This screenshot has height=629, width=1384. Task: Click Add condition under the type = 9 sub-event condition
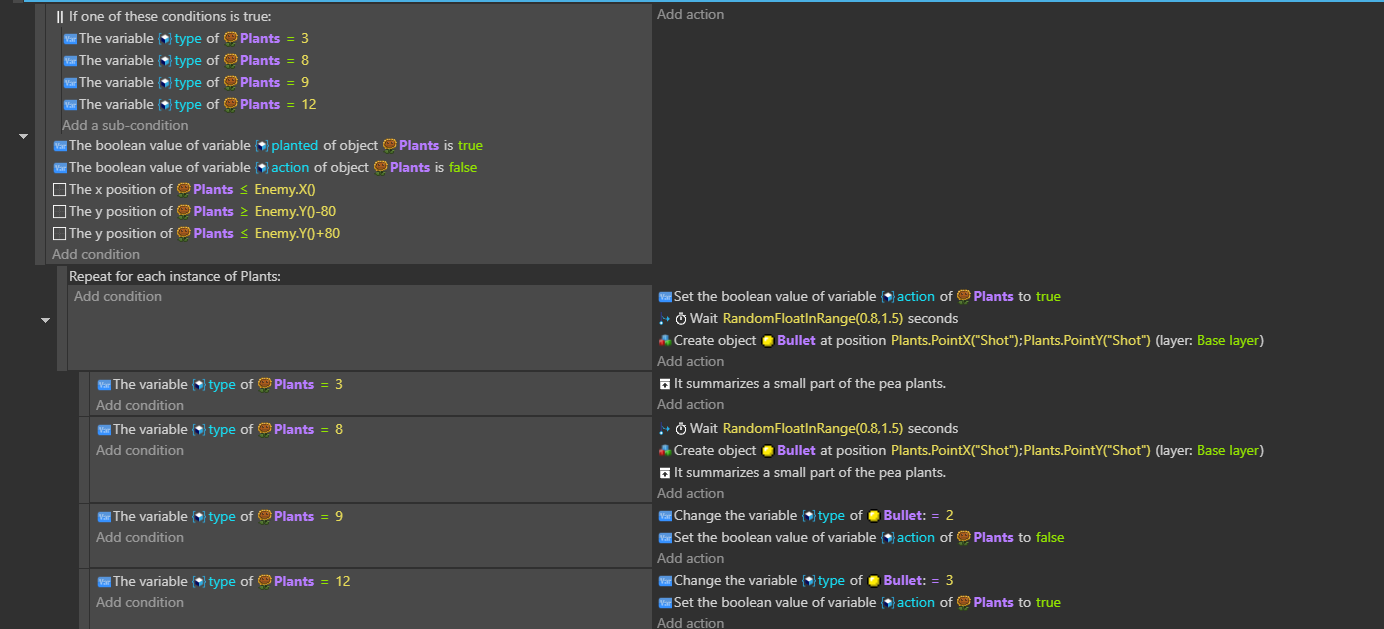point(140,538)
